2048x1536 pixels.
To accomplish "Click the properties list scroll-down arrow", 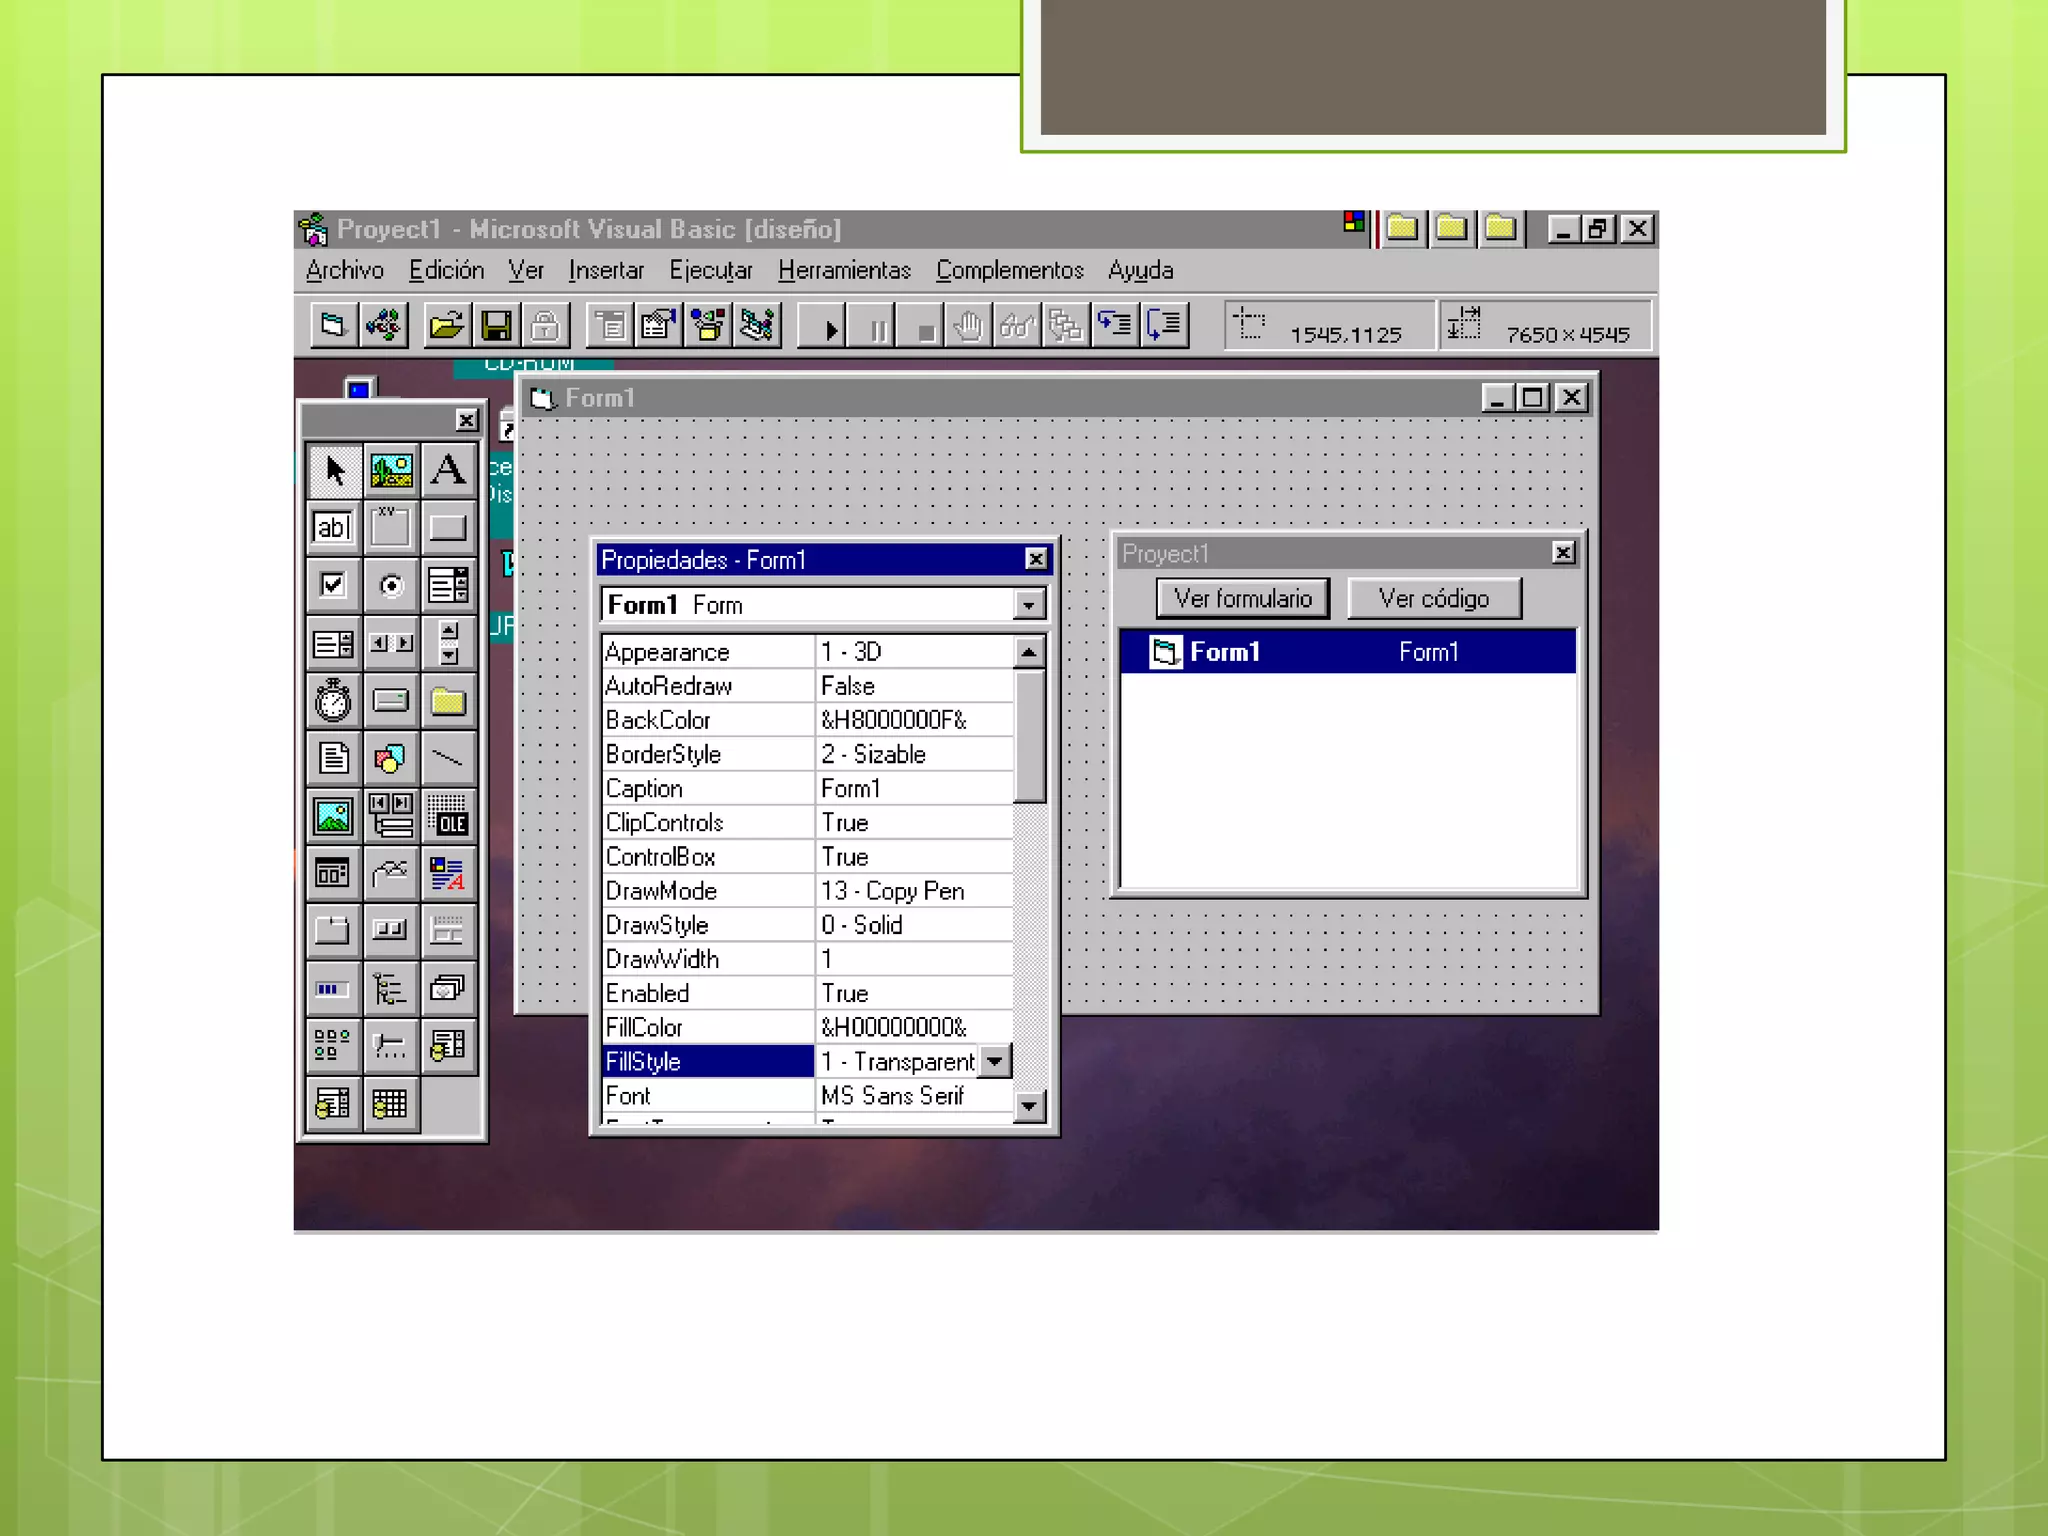I will (1028, 1106).
